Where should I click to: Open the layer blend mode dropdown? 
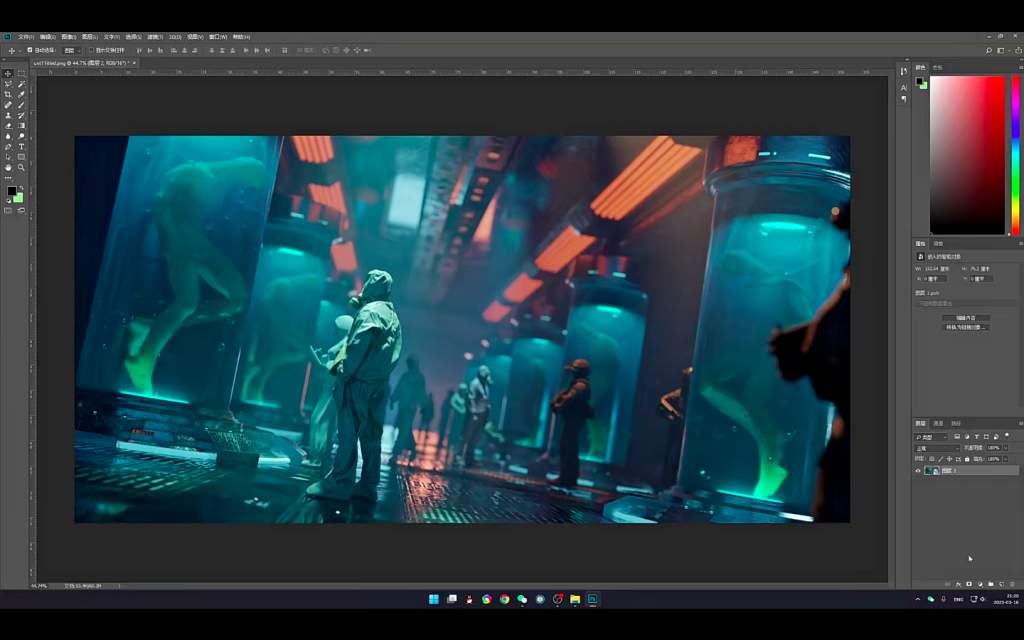[937, 448]
